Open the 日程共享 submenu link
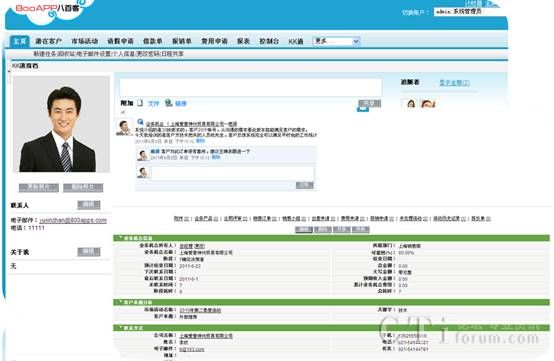 pyautogui.click(x=172, y=54)
